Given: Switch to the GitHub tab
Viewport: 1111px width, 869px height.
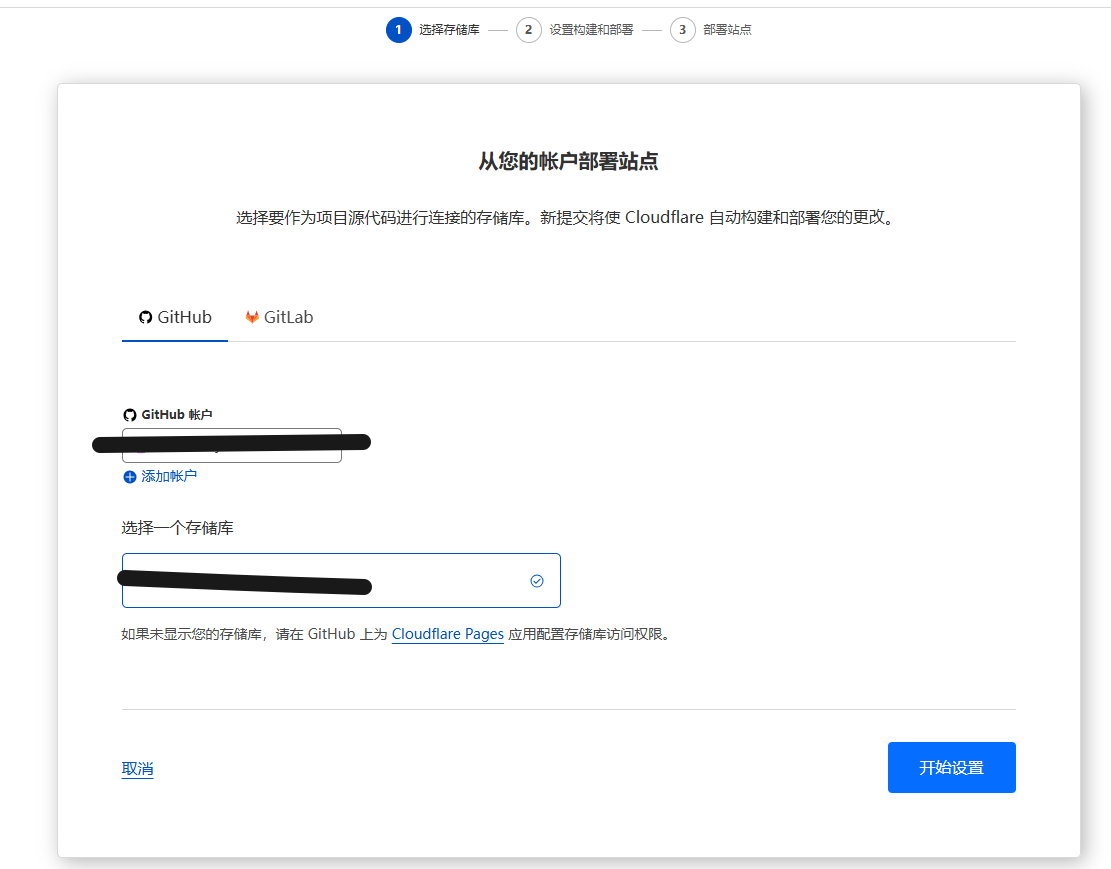Looking at the screenshot, I should [175, 317].
